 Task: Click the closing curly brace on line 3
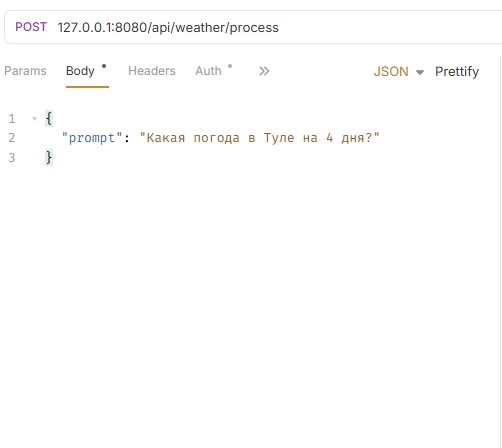point(49,157)
